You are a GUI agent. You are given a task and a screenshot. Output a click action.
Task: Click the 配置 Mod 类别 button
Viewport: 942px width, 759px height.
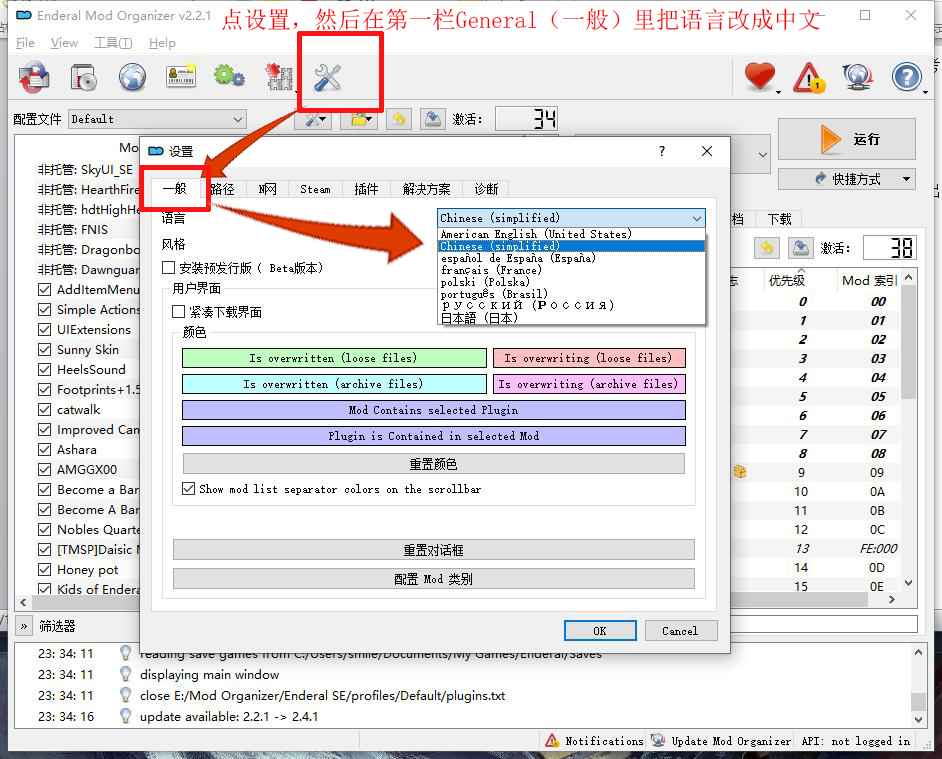433,579
